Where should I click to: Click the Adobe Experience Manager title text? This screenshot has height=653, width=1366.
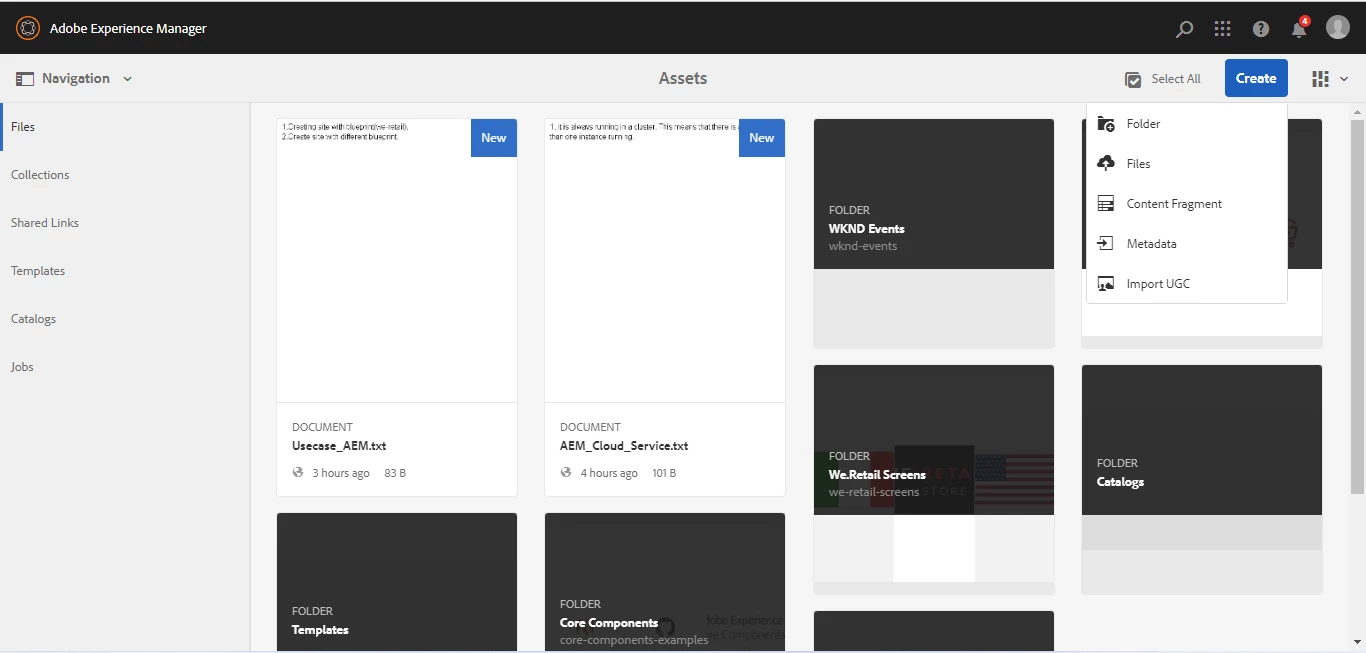[128, 28]
